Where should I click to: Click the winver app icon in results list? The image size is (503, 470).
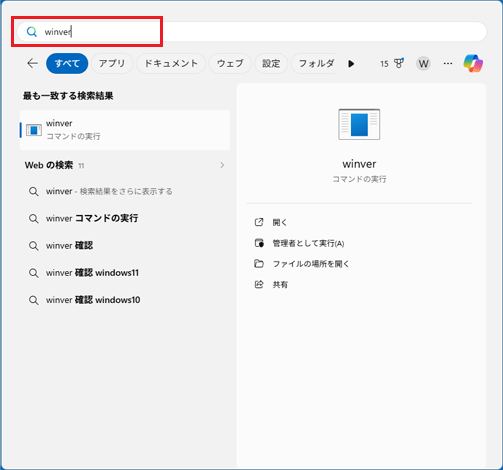(x=34, y=130)
